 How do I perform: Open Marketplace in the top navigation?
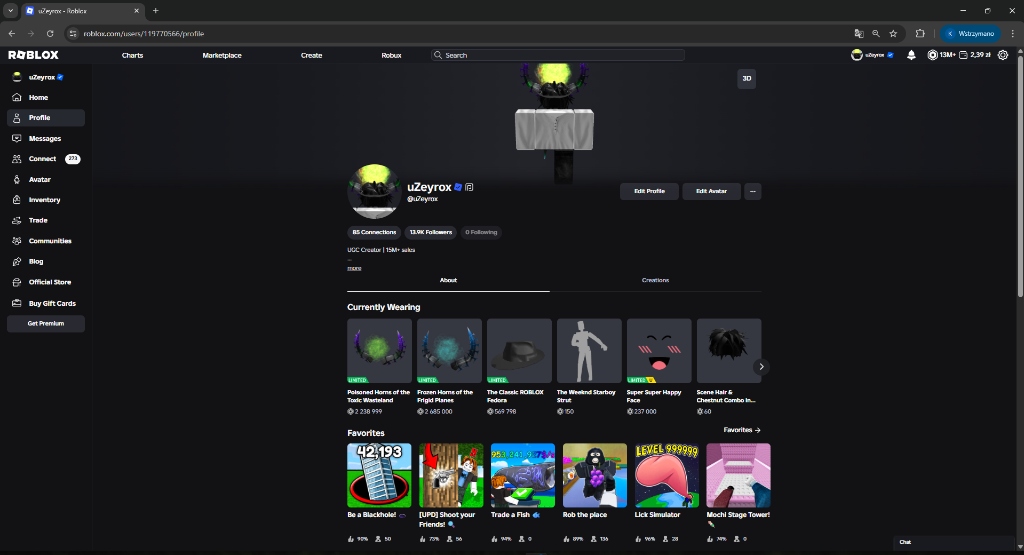[x=222, y=56]
